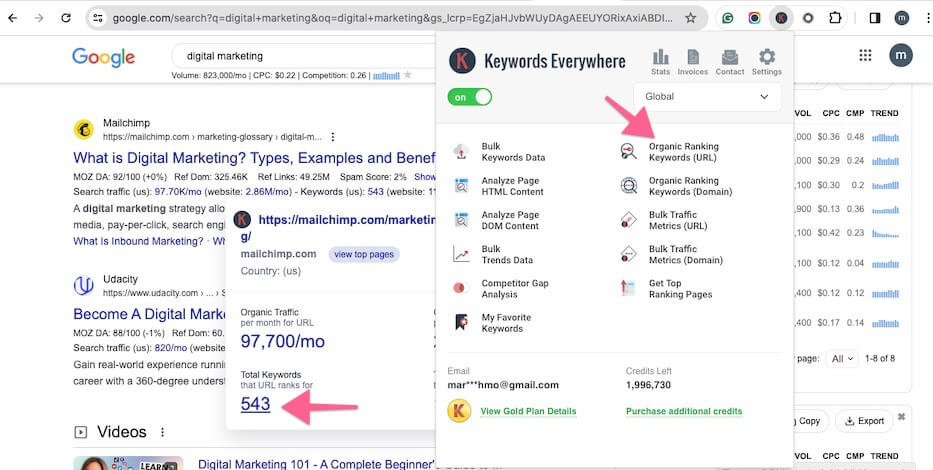
Task: Open 'What Is Inbound Marketing?' sitelink
Action: click(x=138, y=241)
